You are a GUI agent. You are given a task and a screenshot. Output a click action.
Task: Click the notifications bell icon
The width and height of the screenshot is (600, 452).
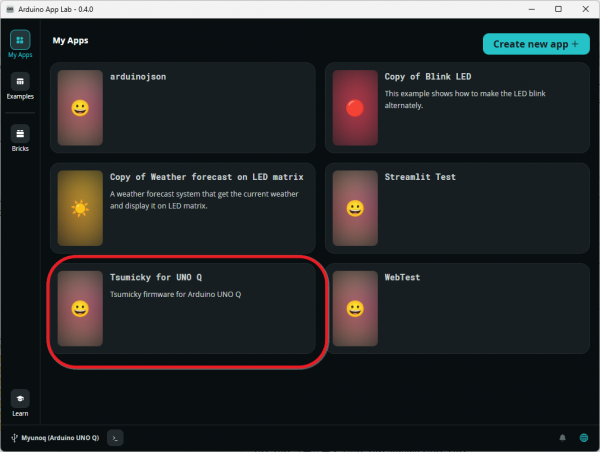click(562, 437)
